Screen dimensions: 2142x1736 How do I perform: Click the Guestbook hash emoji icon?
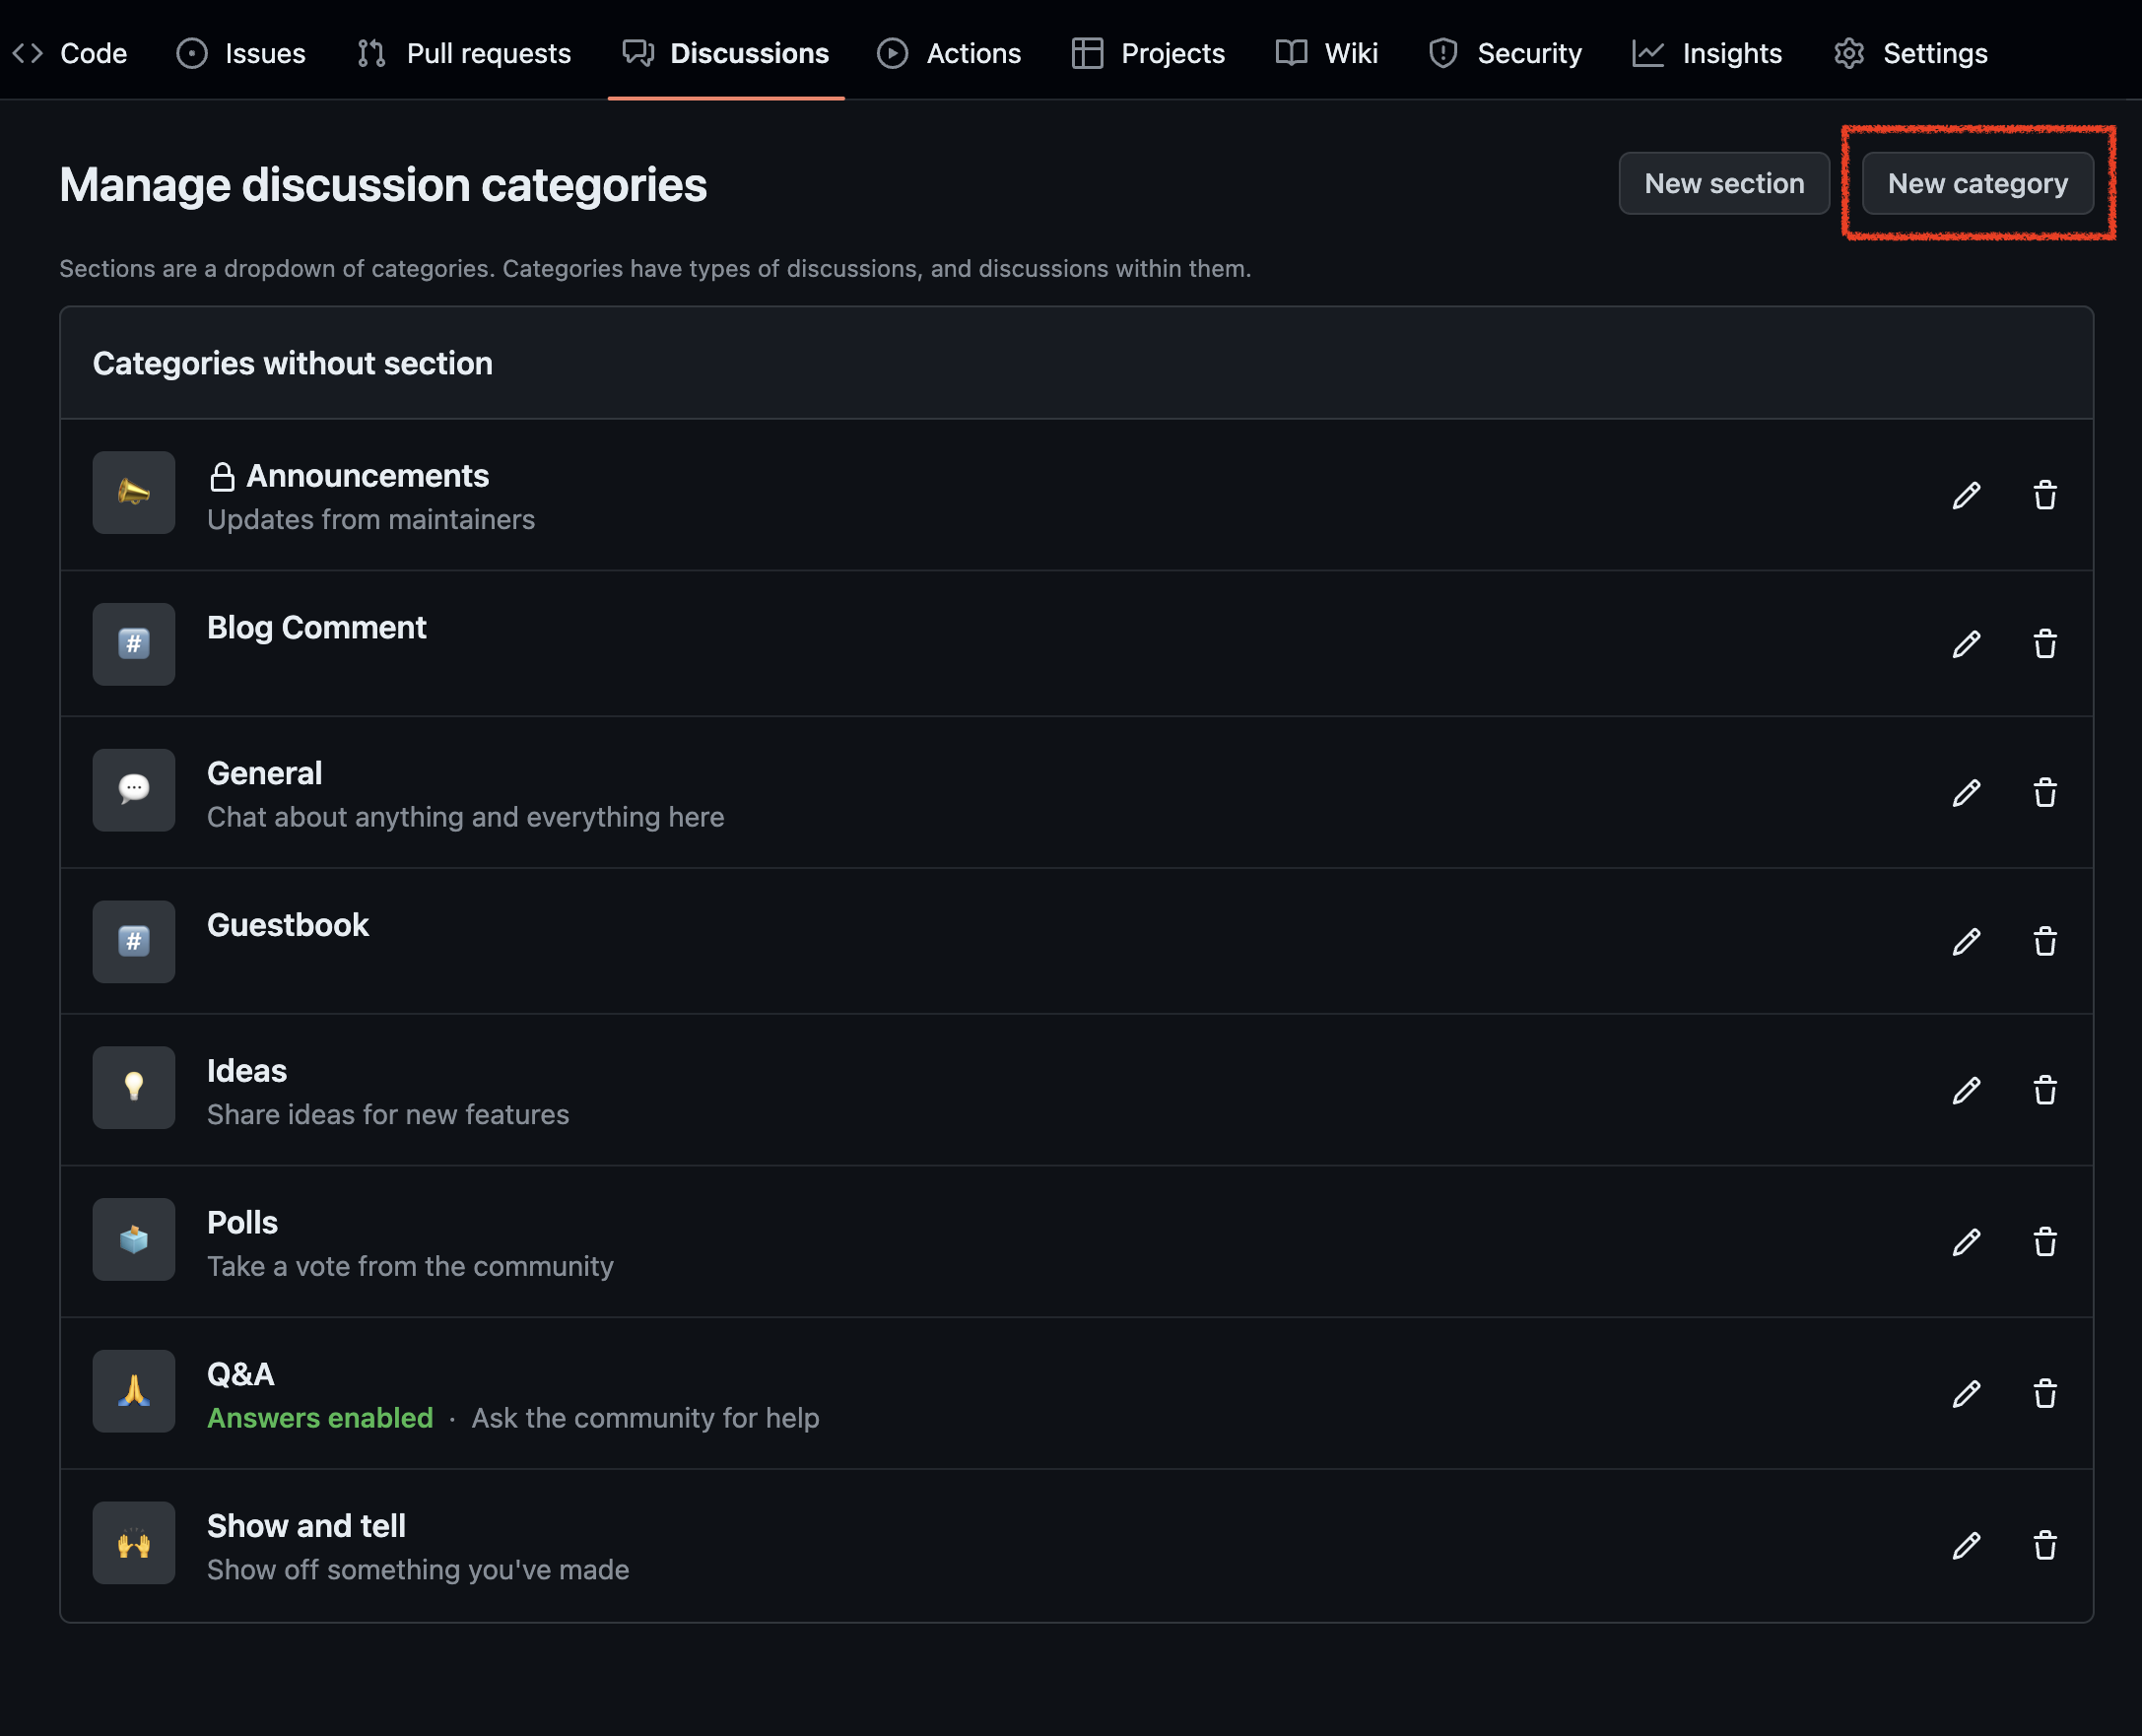coord(134,942)
